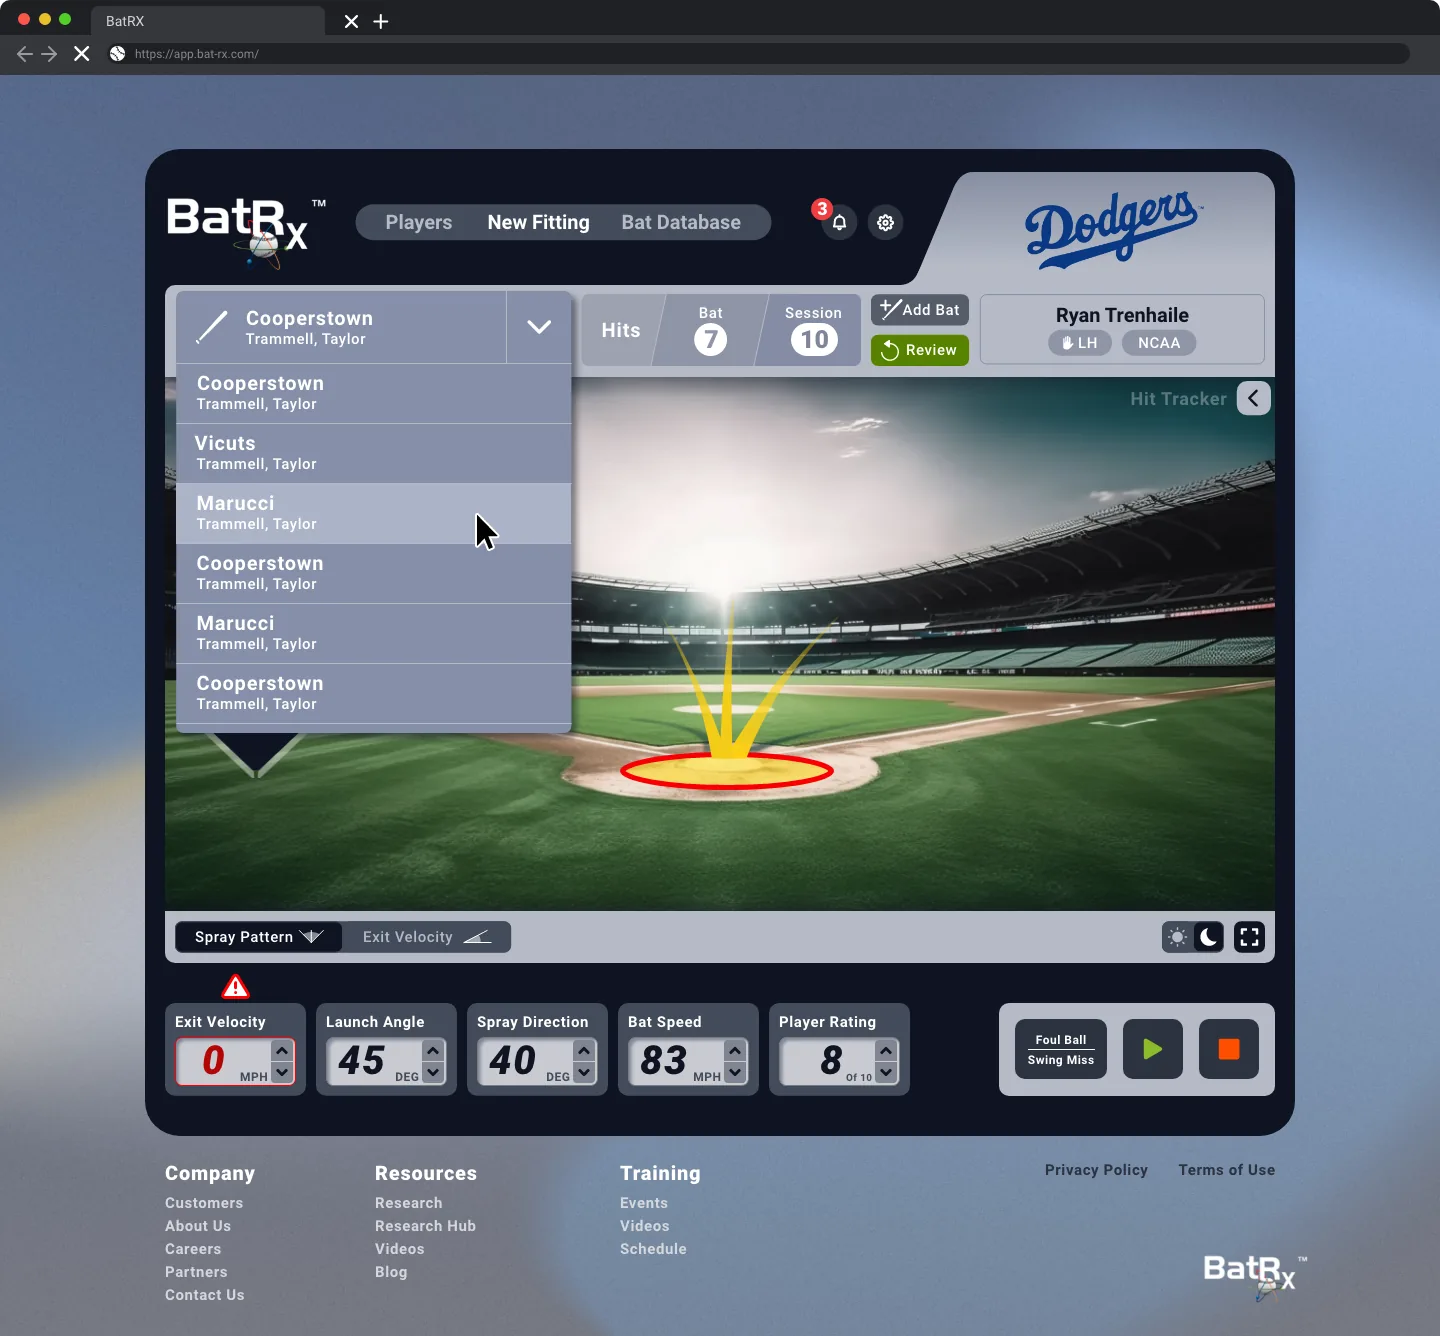
Task: Switch to dark mode moon toggle
Action: [x=1209, y=937]
